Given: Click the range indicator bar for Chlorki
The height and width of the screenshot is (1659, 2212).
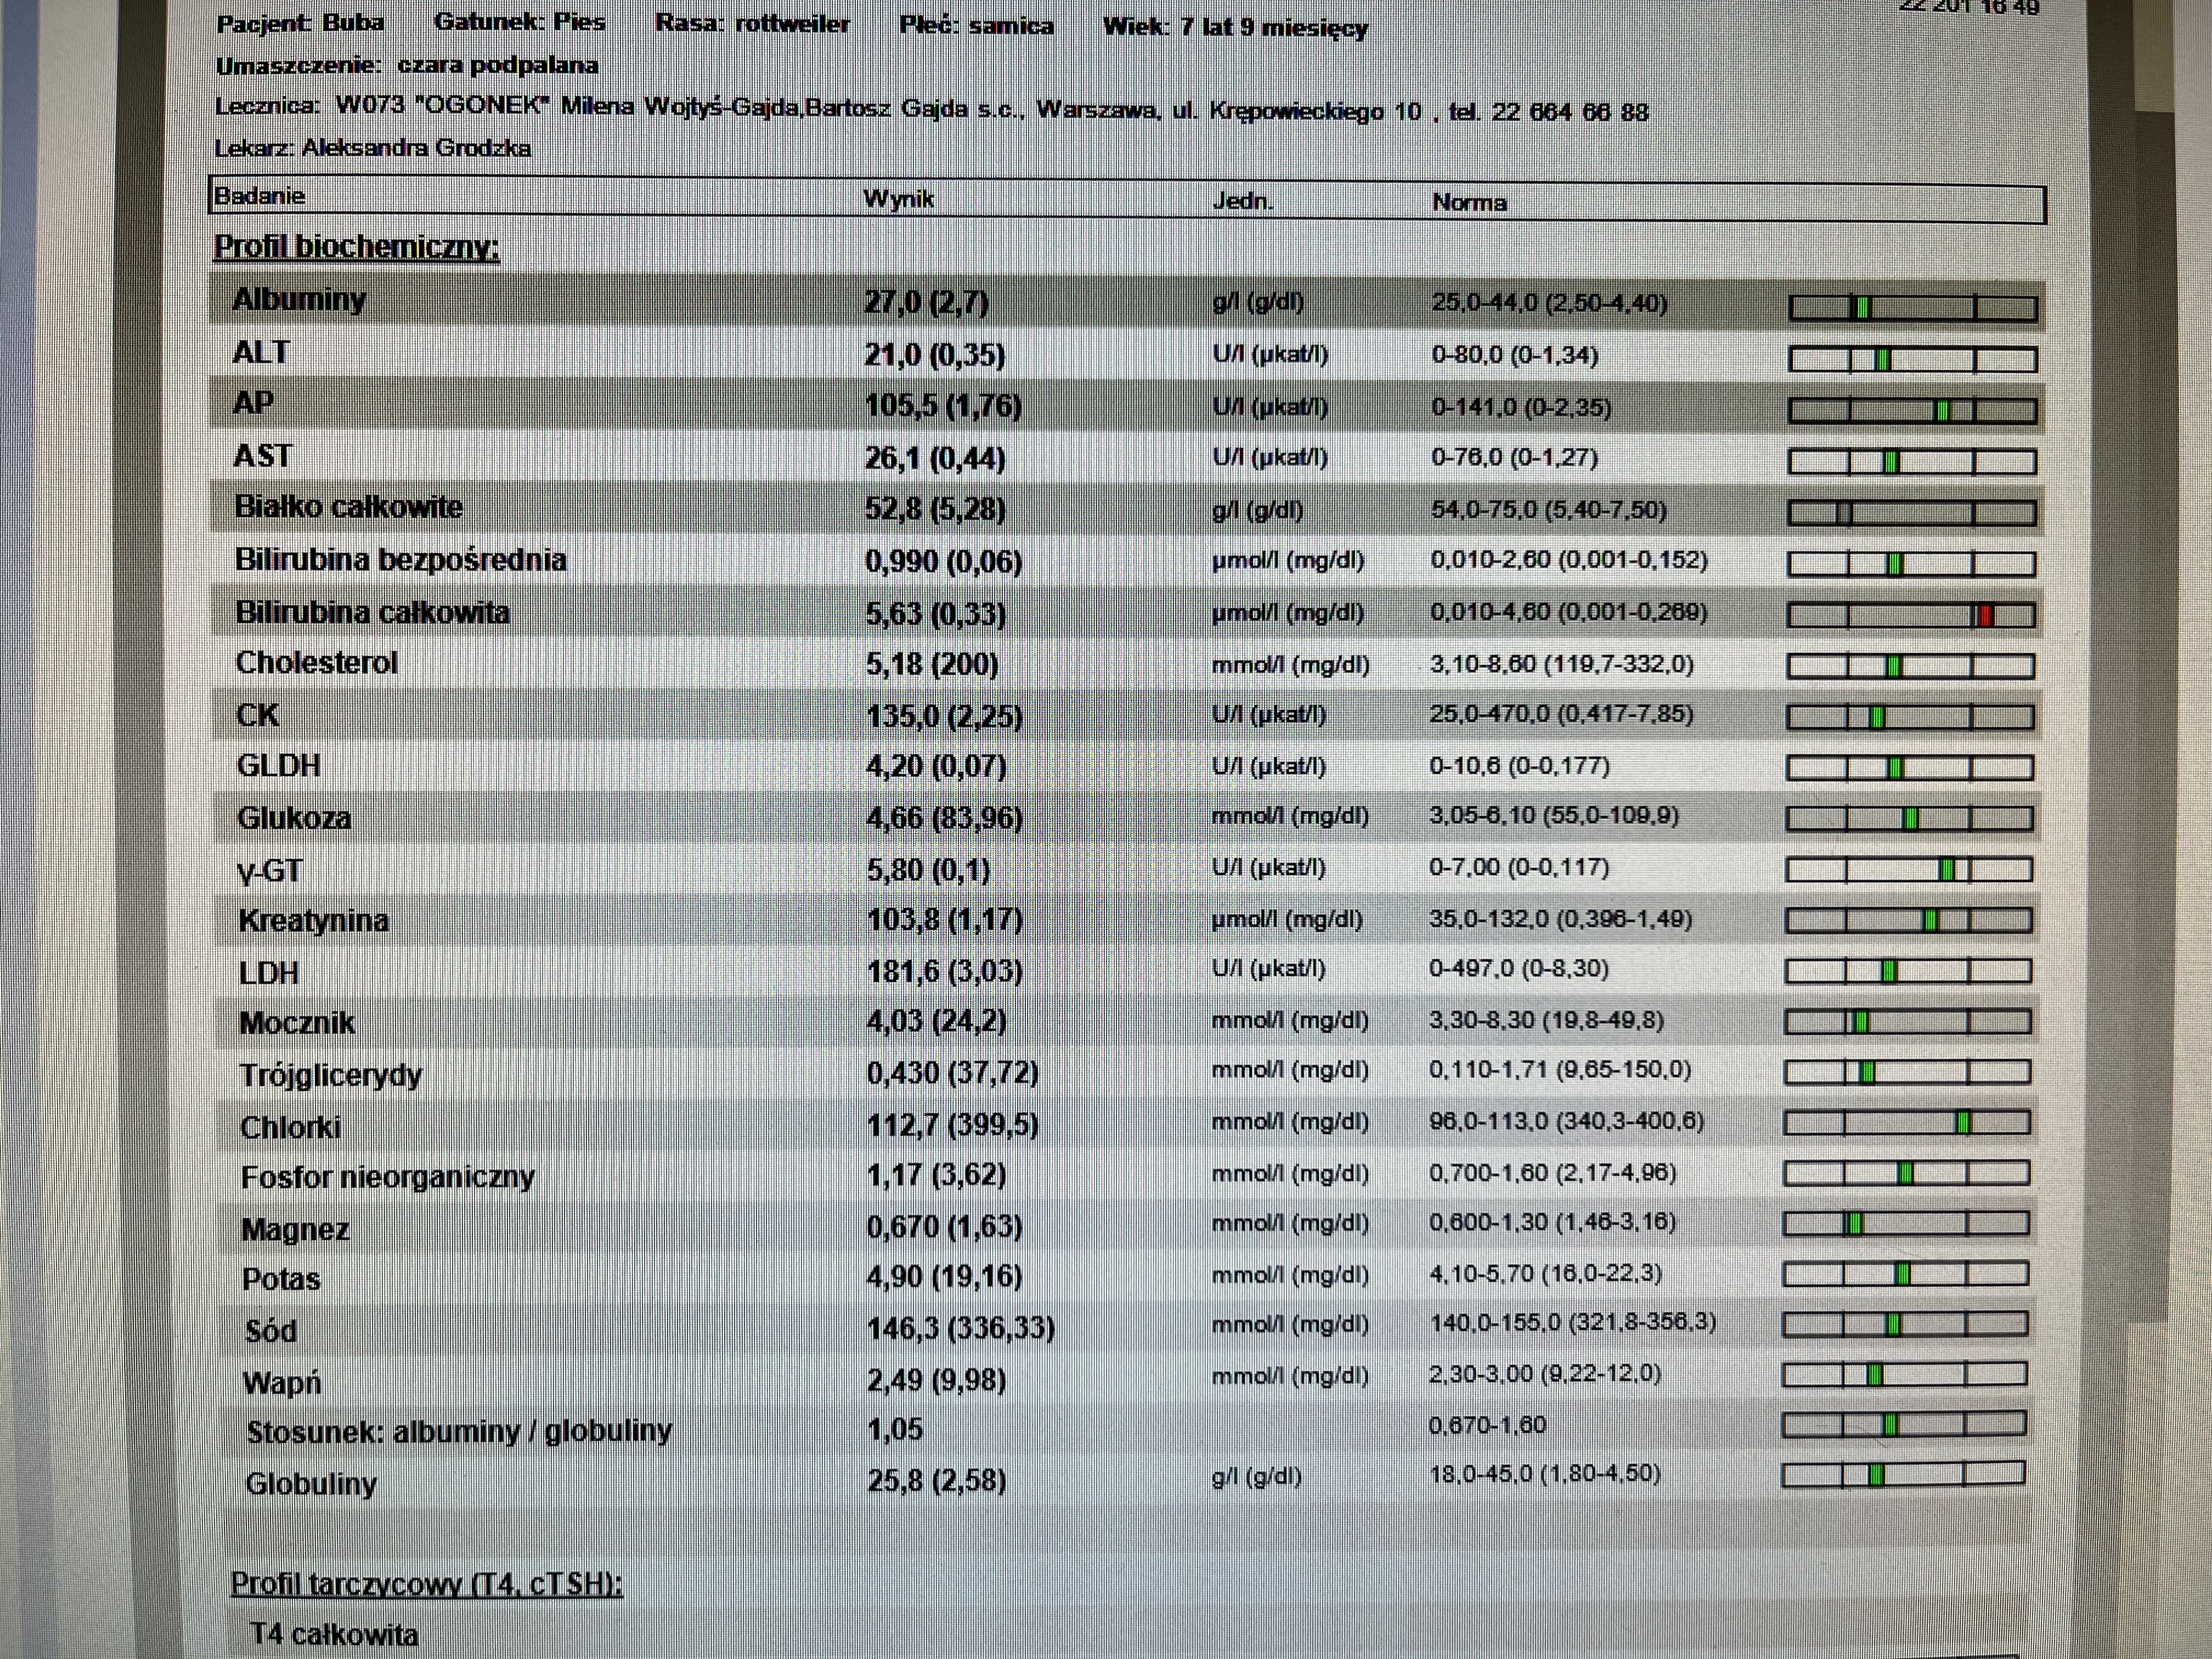Looking at the screenshot, I should pyautogui.click(x=1907, y=1123).
